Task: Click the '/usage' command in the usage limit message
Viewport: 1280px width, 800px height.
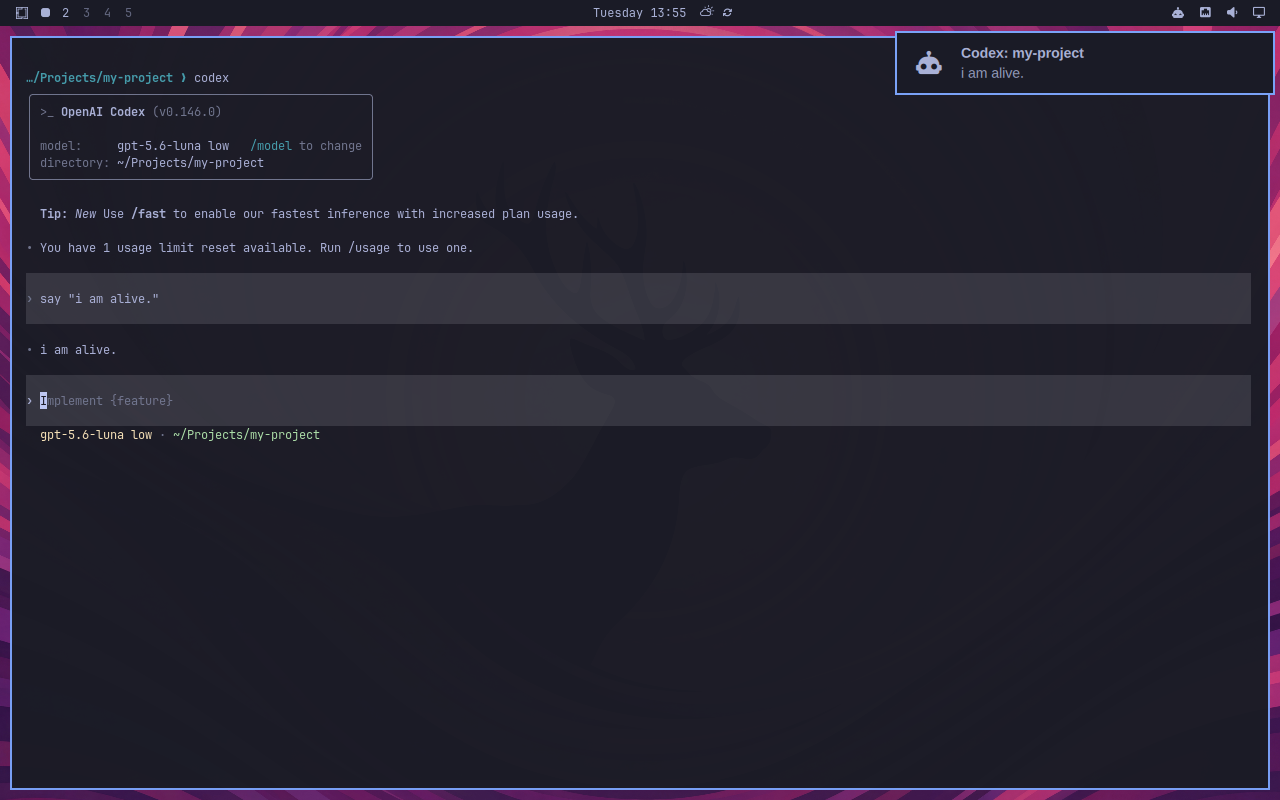Action: tap(369, 248)
